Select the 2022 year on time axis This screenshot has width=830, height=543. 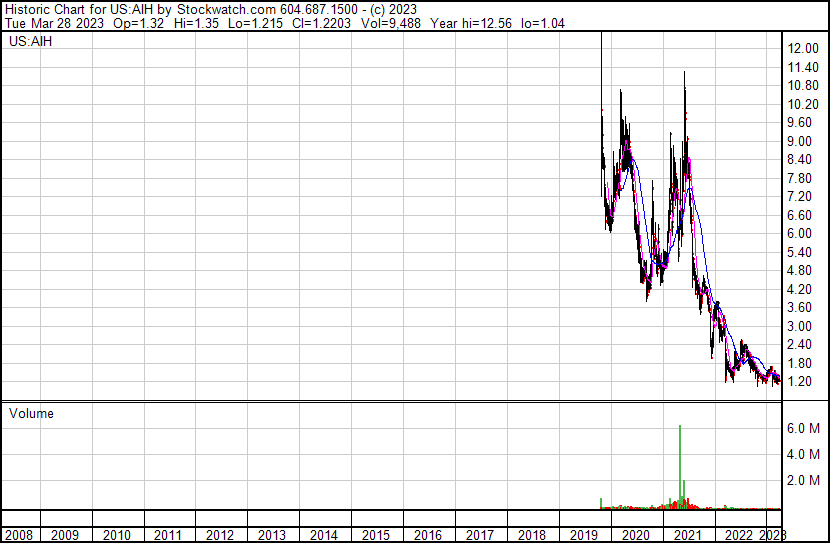point(739,535)
